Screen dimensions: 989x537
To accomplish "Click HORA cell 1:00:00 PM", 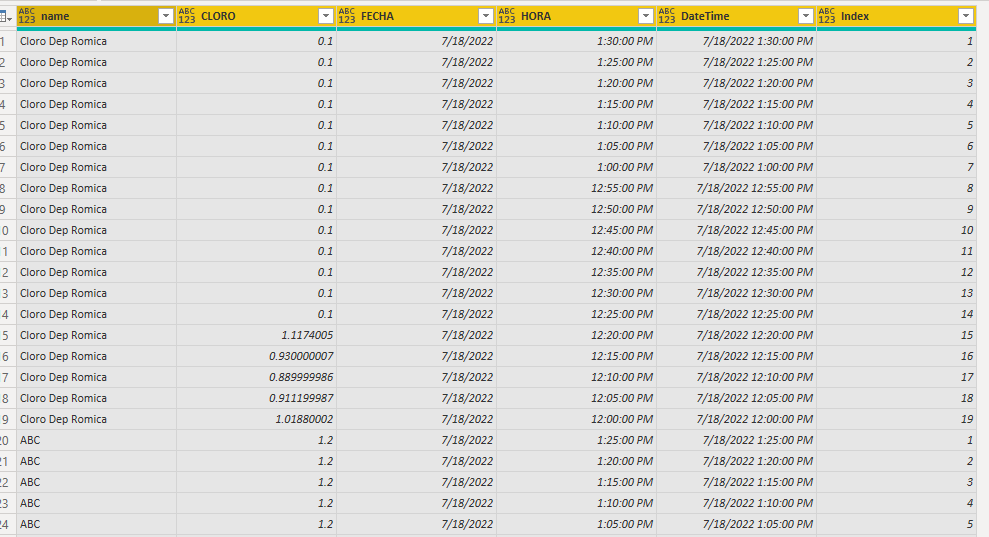I will (x=576, y=167).
